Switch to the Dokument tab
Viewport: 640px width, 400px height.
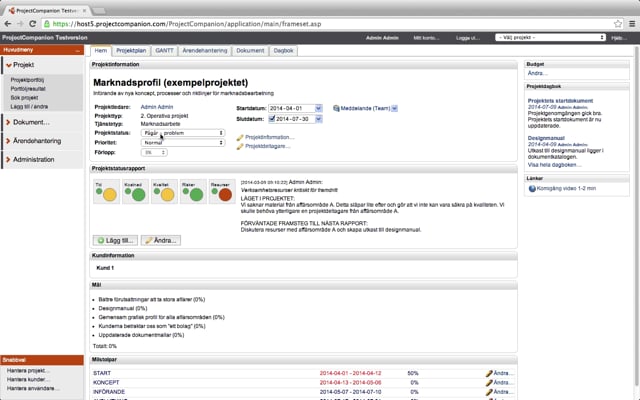click(x=250, y=51)
